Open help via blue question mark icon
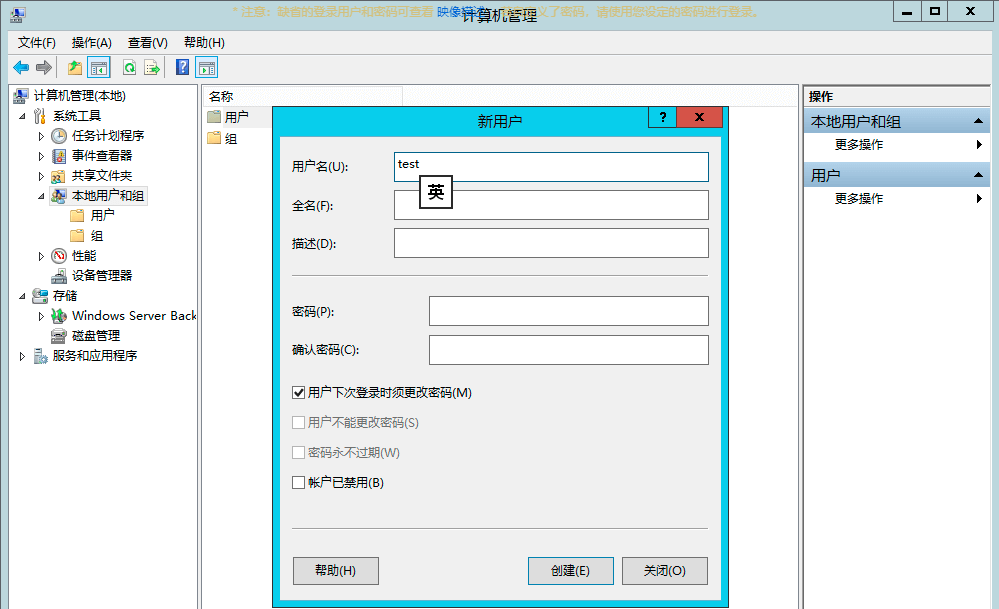Image resolution: width=999 pixels, height=609 pixels. 182,67
